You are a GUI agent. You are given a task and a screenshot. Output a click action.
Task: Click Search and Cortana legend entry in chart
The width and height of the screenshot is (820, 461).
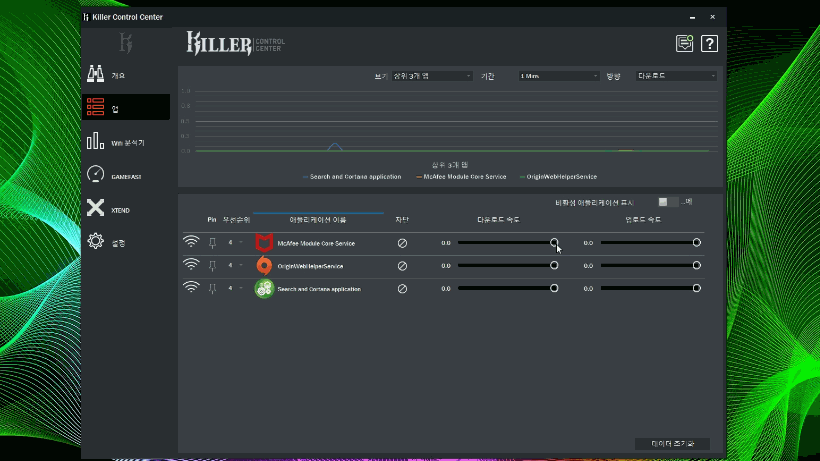[x=352, y=177]
